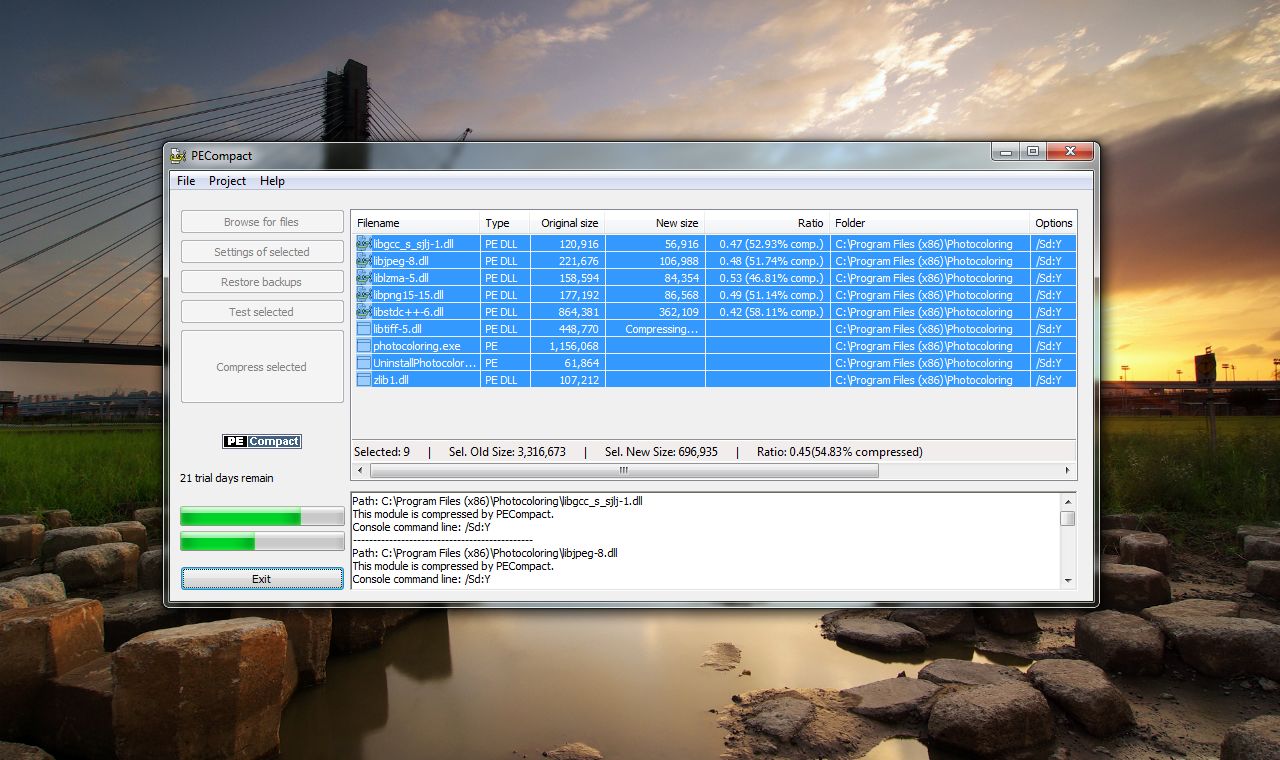Minimize the PECompact window
Screen dimensions: 1280x760
(x=1006, y=152)
